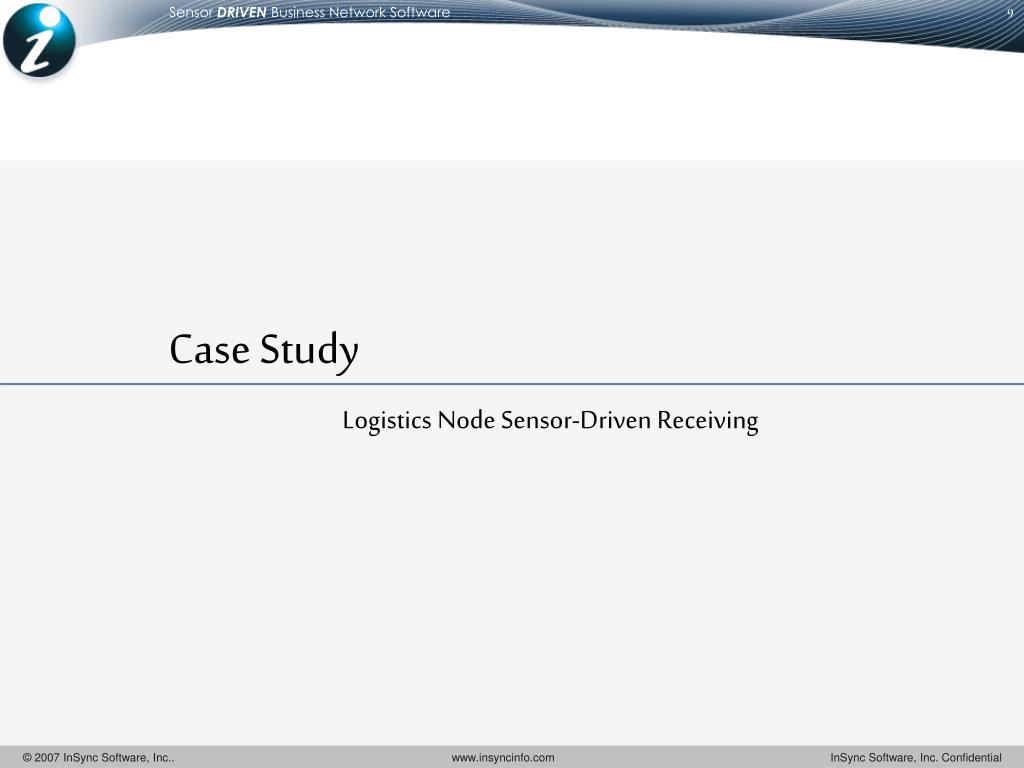1024x768 pixels.
Task: Click the InSync round 'i' logo
Action: click(39, 40)
